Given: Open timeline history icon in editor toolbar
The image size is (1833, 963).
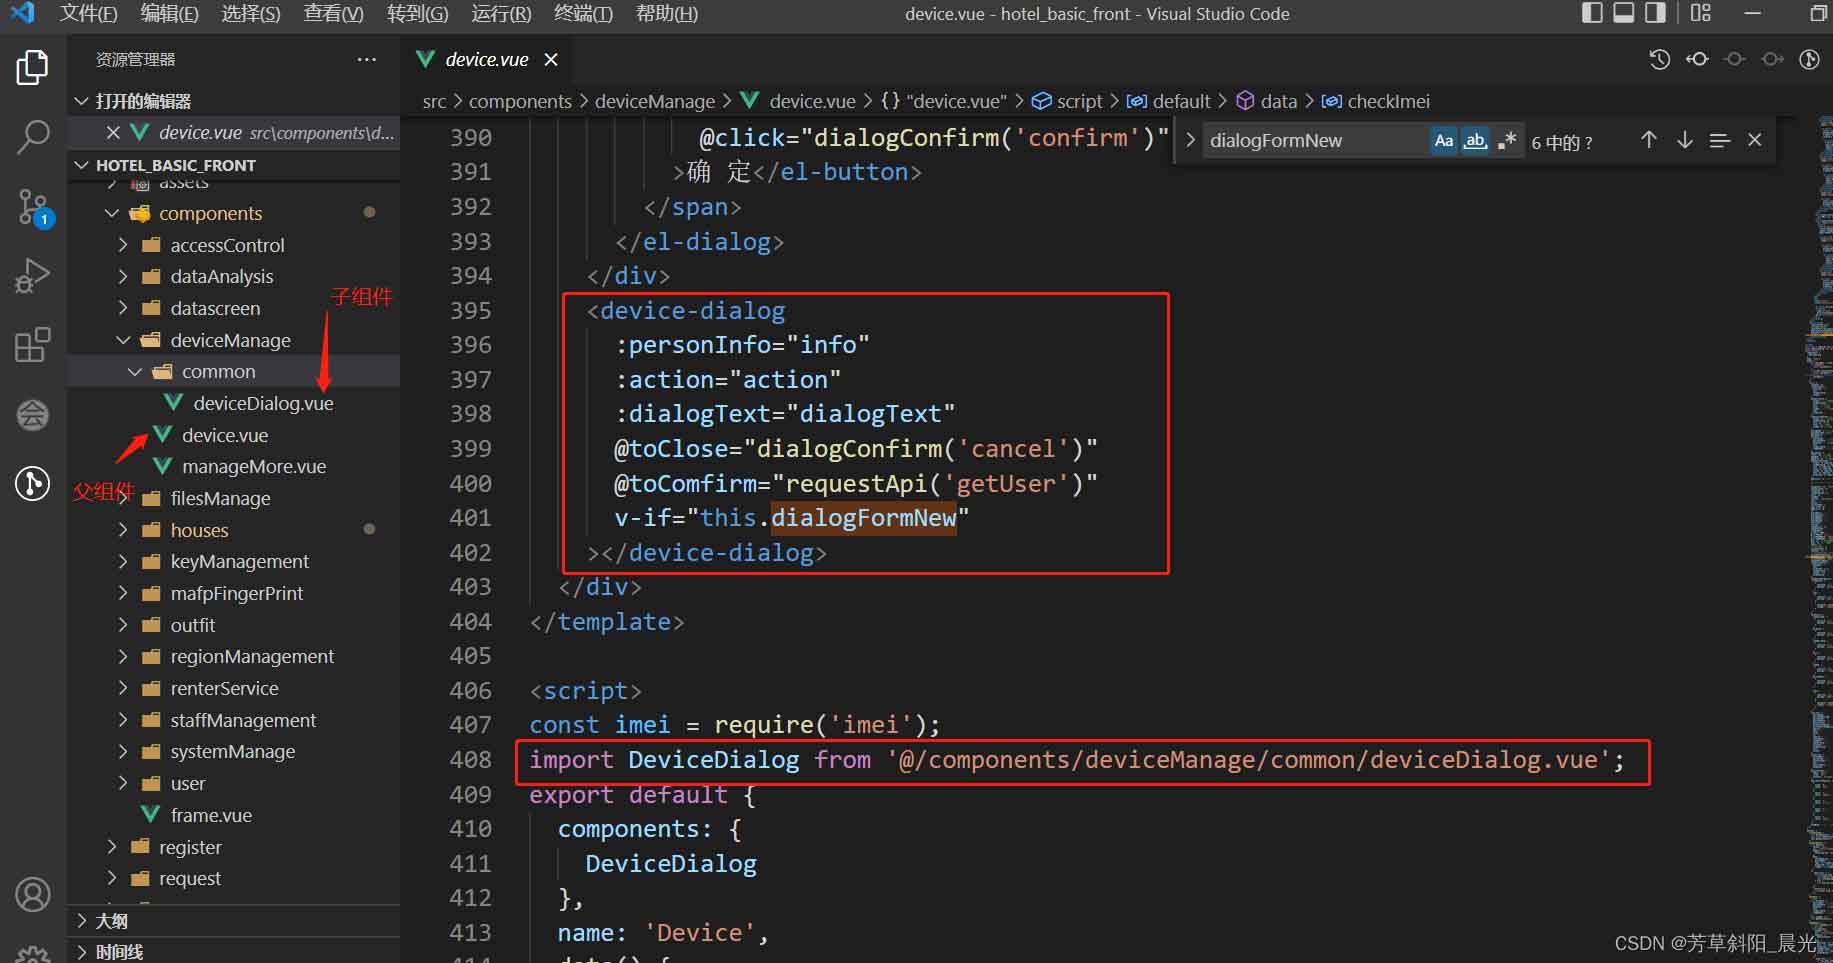Looking at the screenshot, I should point(1659,59).
